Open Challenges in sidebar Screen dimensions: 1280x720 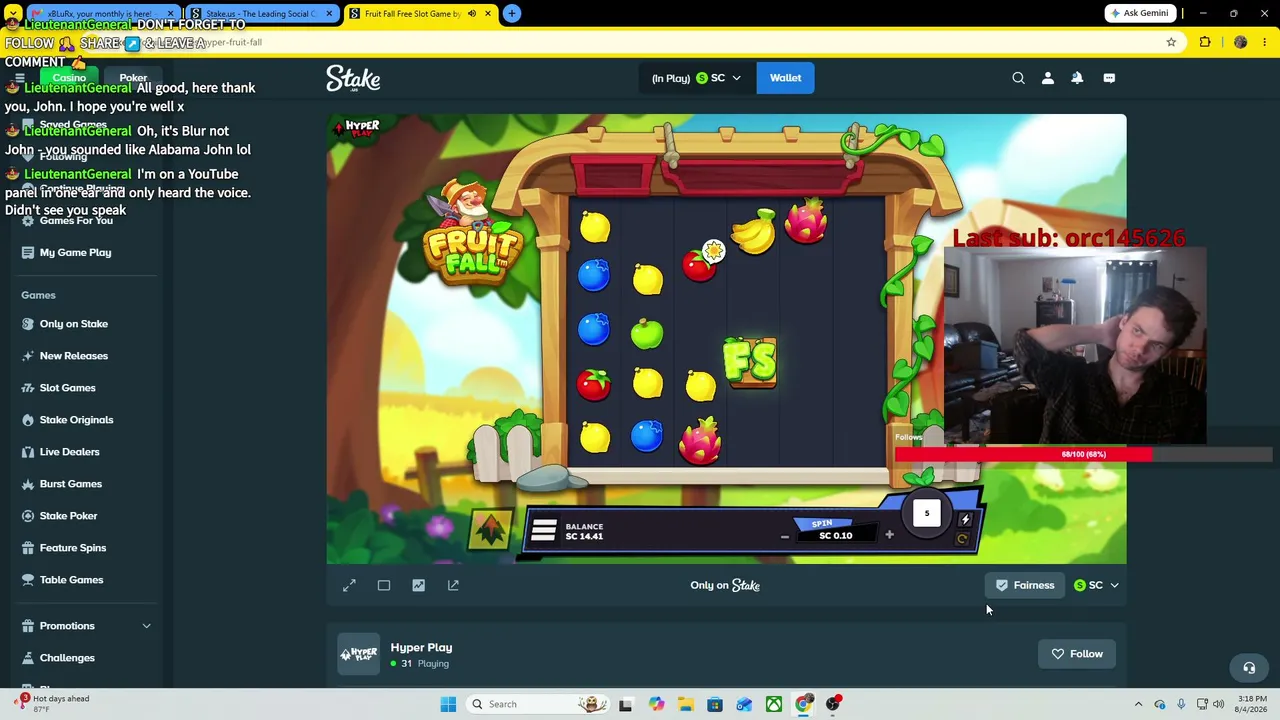point(67,658)
